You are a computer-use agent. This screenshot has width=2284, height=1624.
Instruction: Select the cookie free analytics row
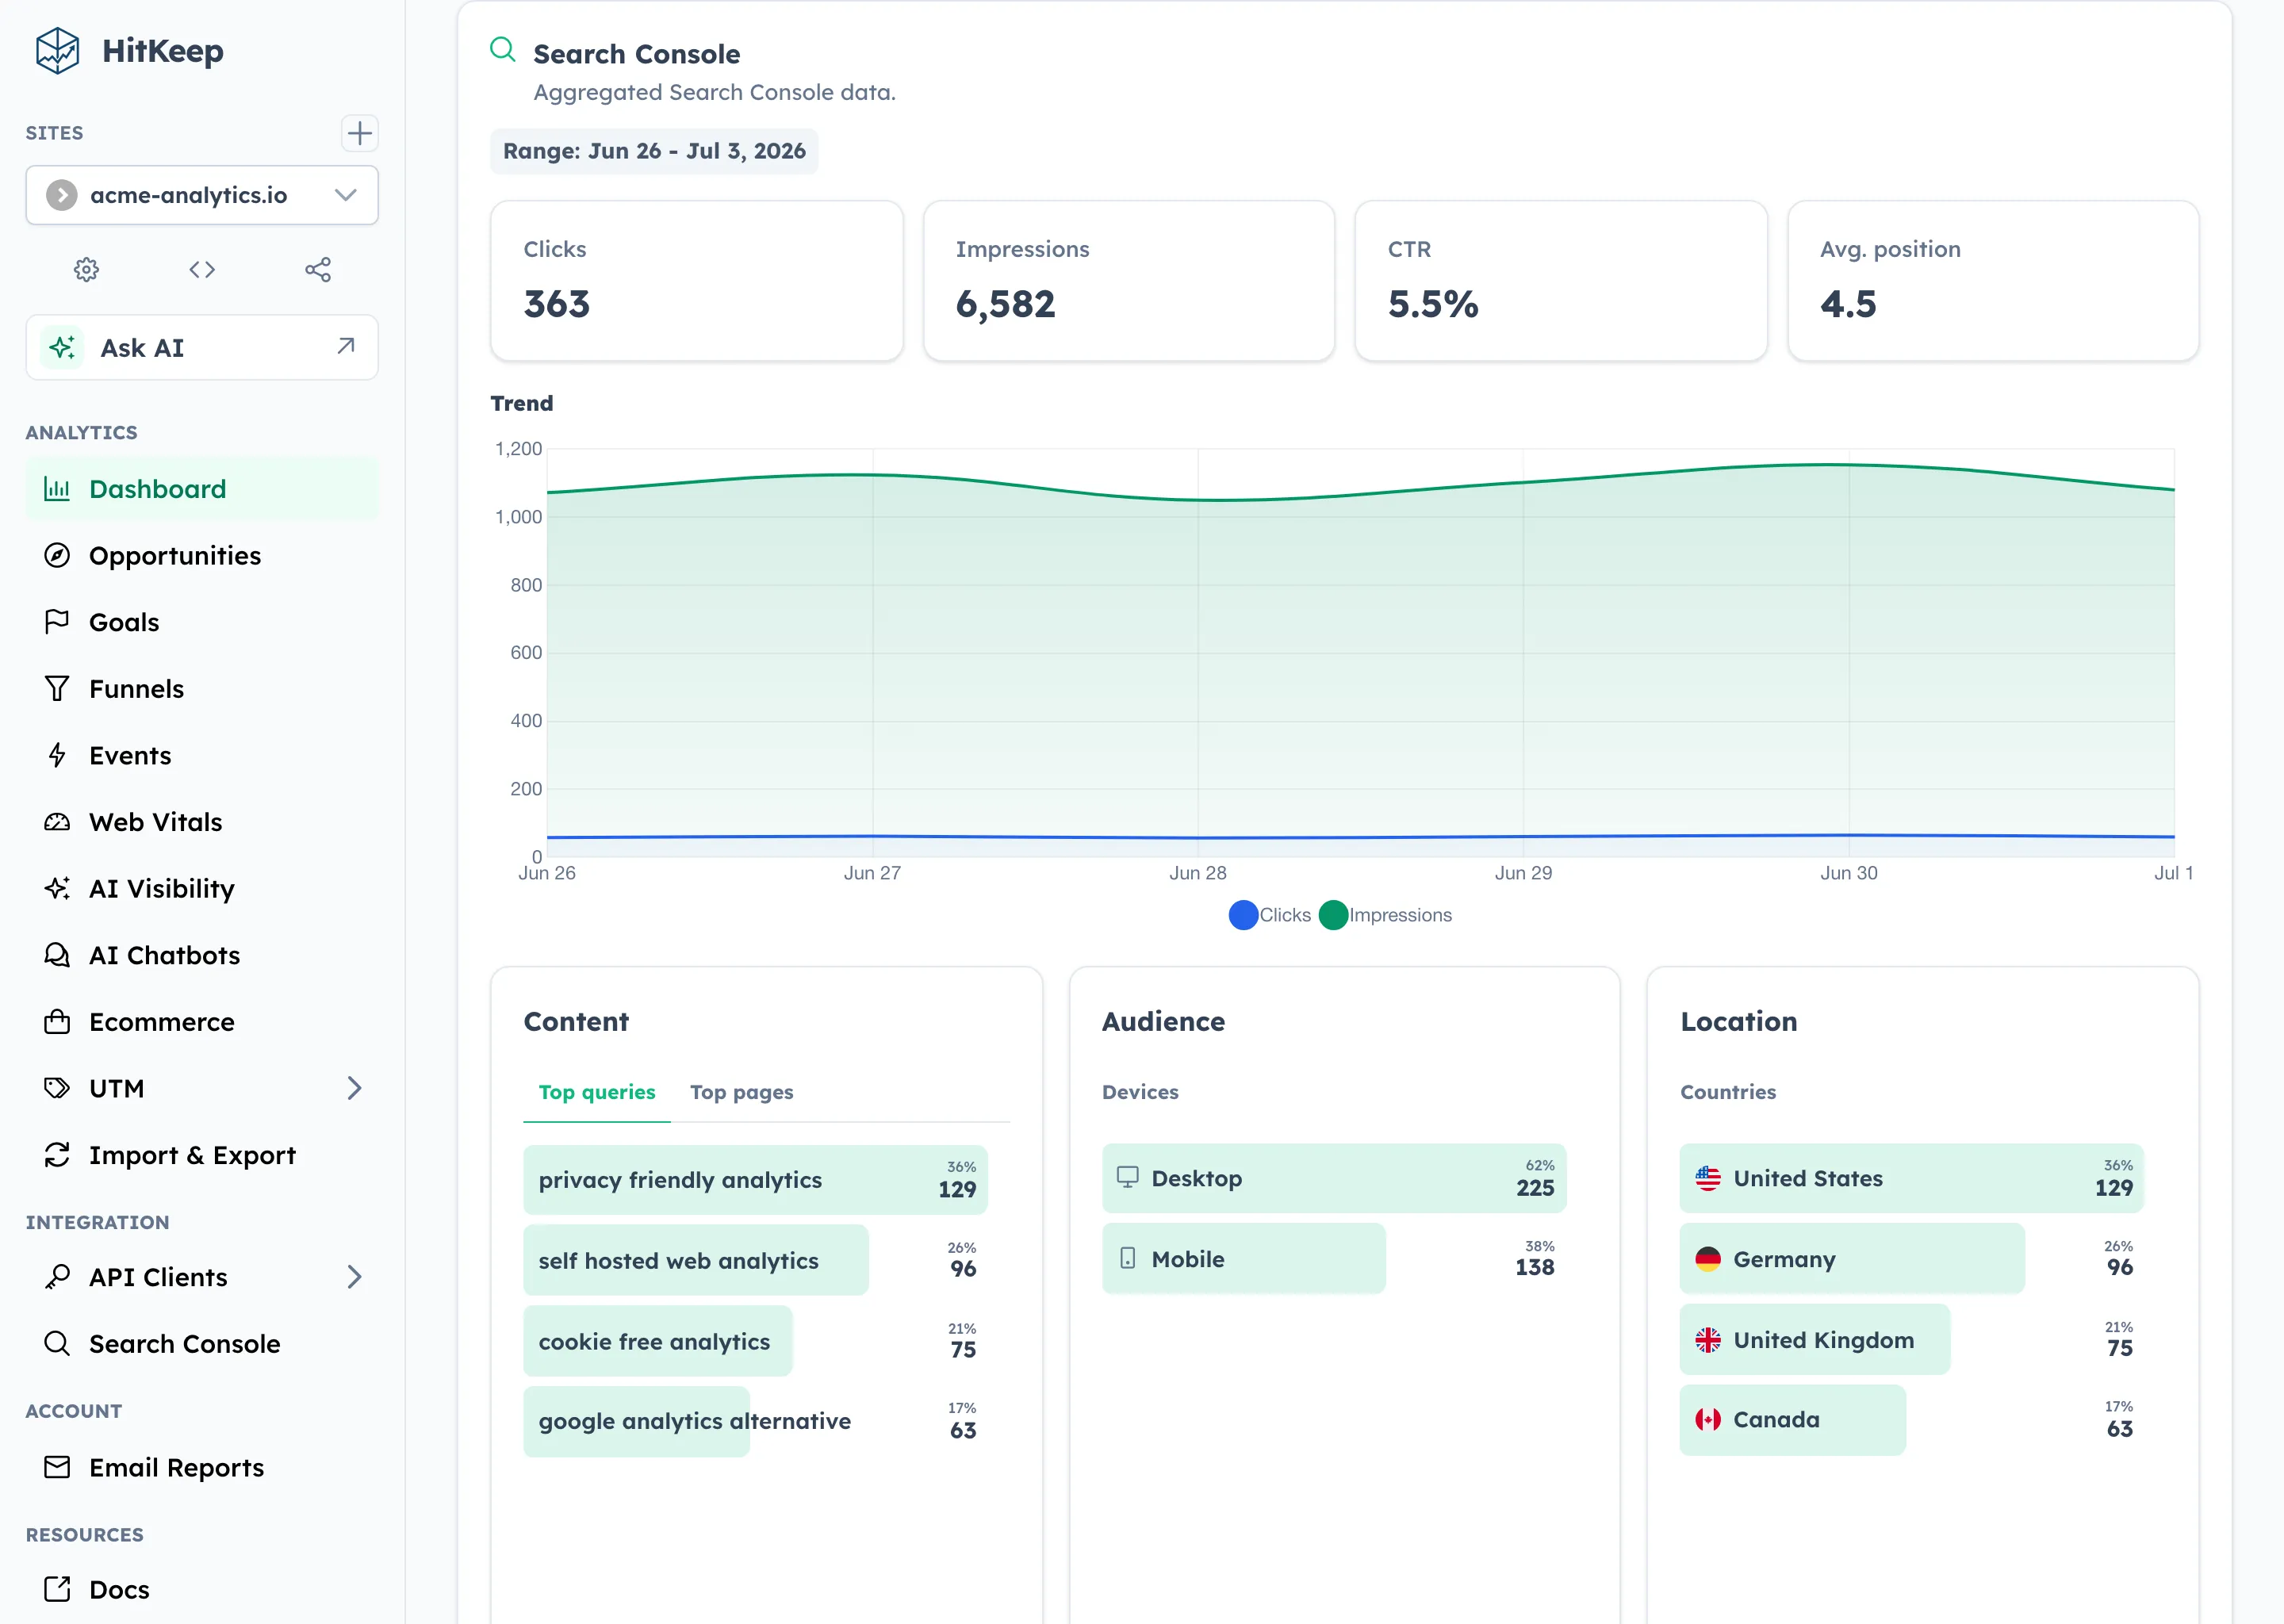coord(756,1341)
